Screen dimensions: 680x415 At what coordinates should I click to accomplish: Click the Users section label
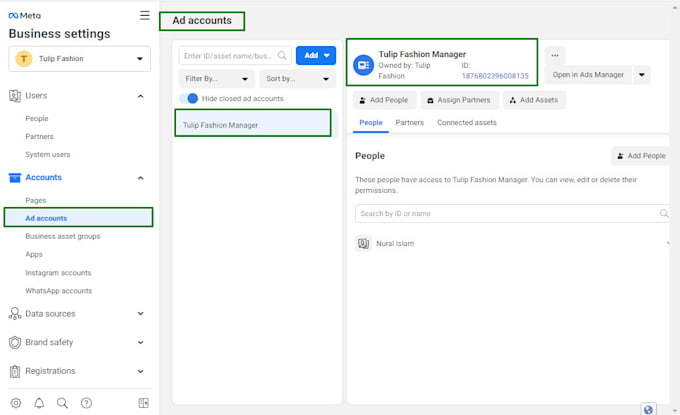point(36,95)
